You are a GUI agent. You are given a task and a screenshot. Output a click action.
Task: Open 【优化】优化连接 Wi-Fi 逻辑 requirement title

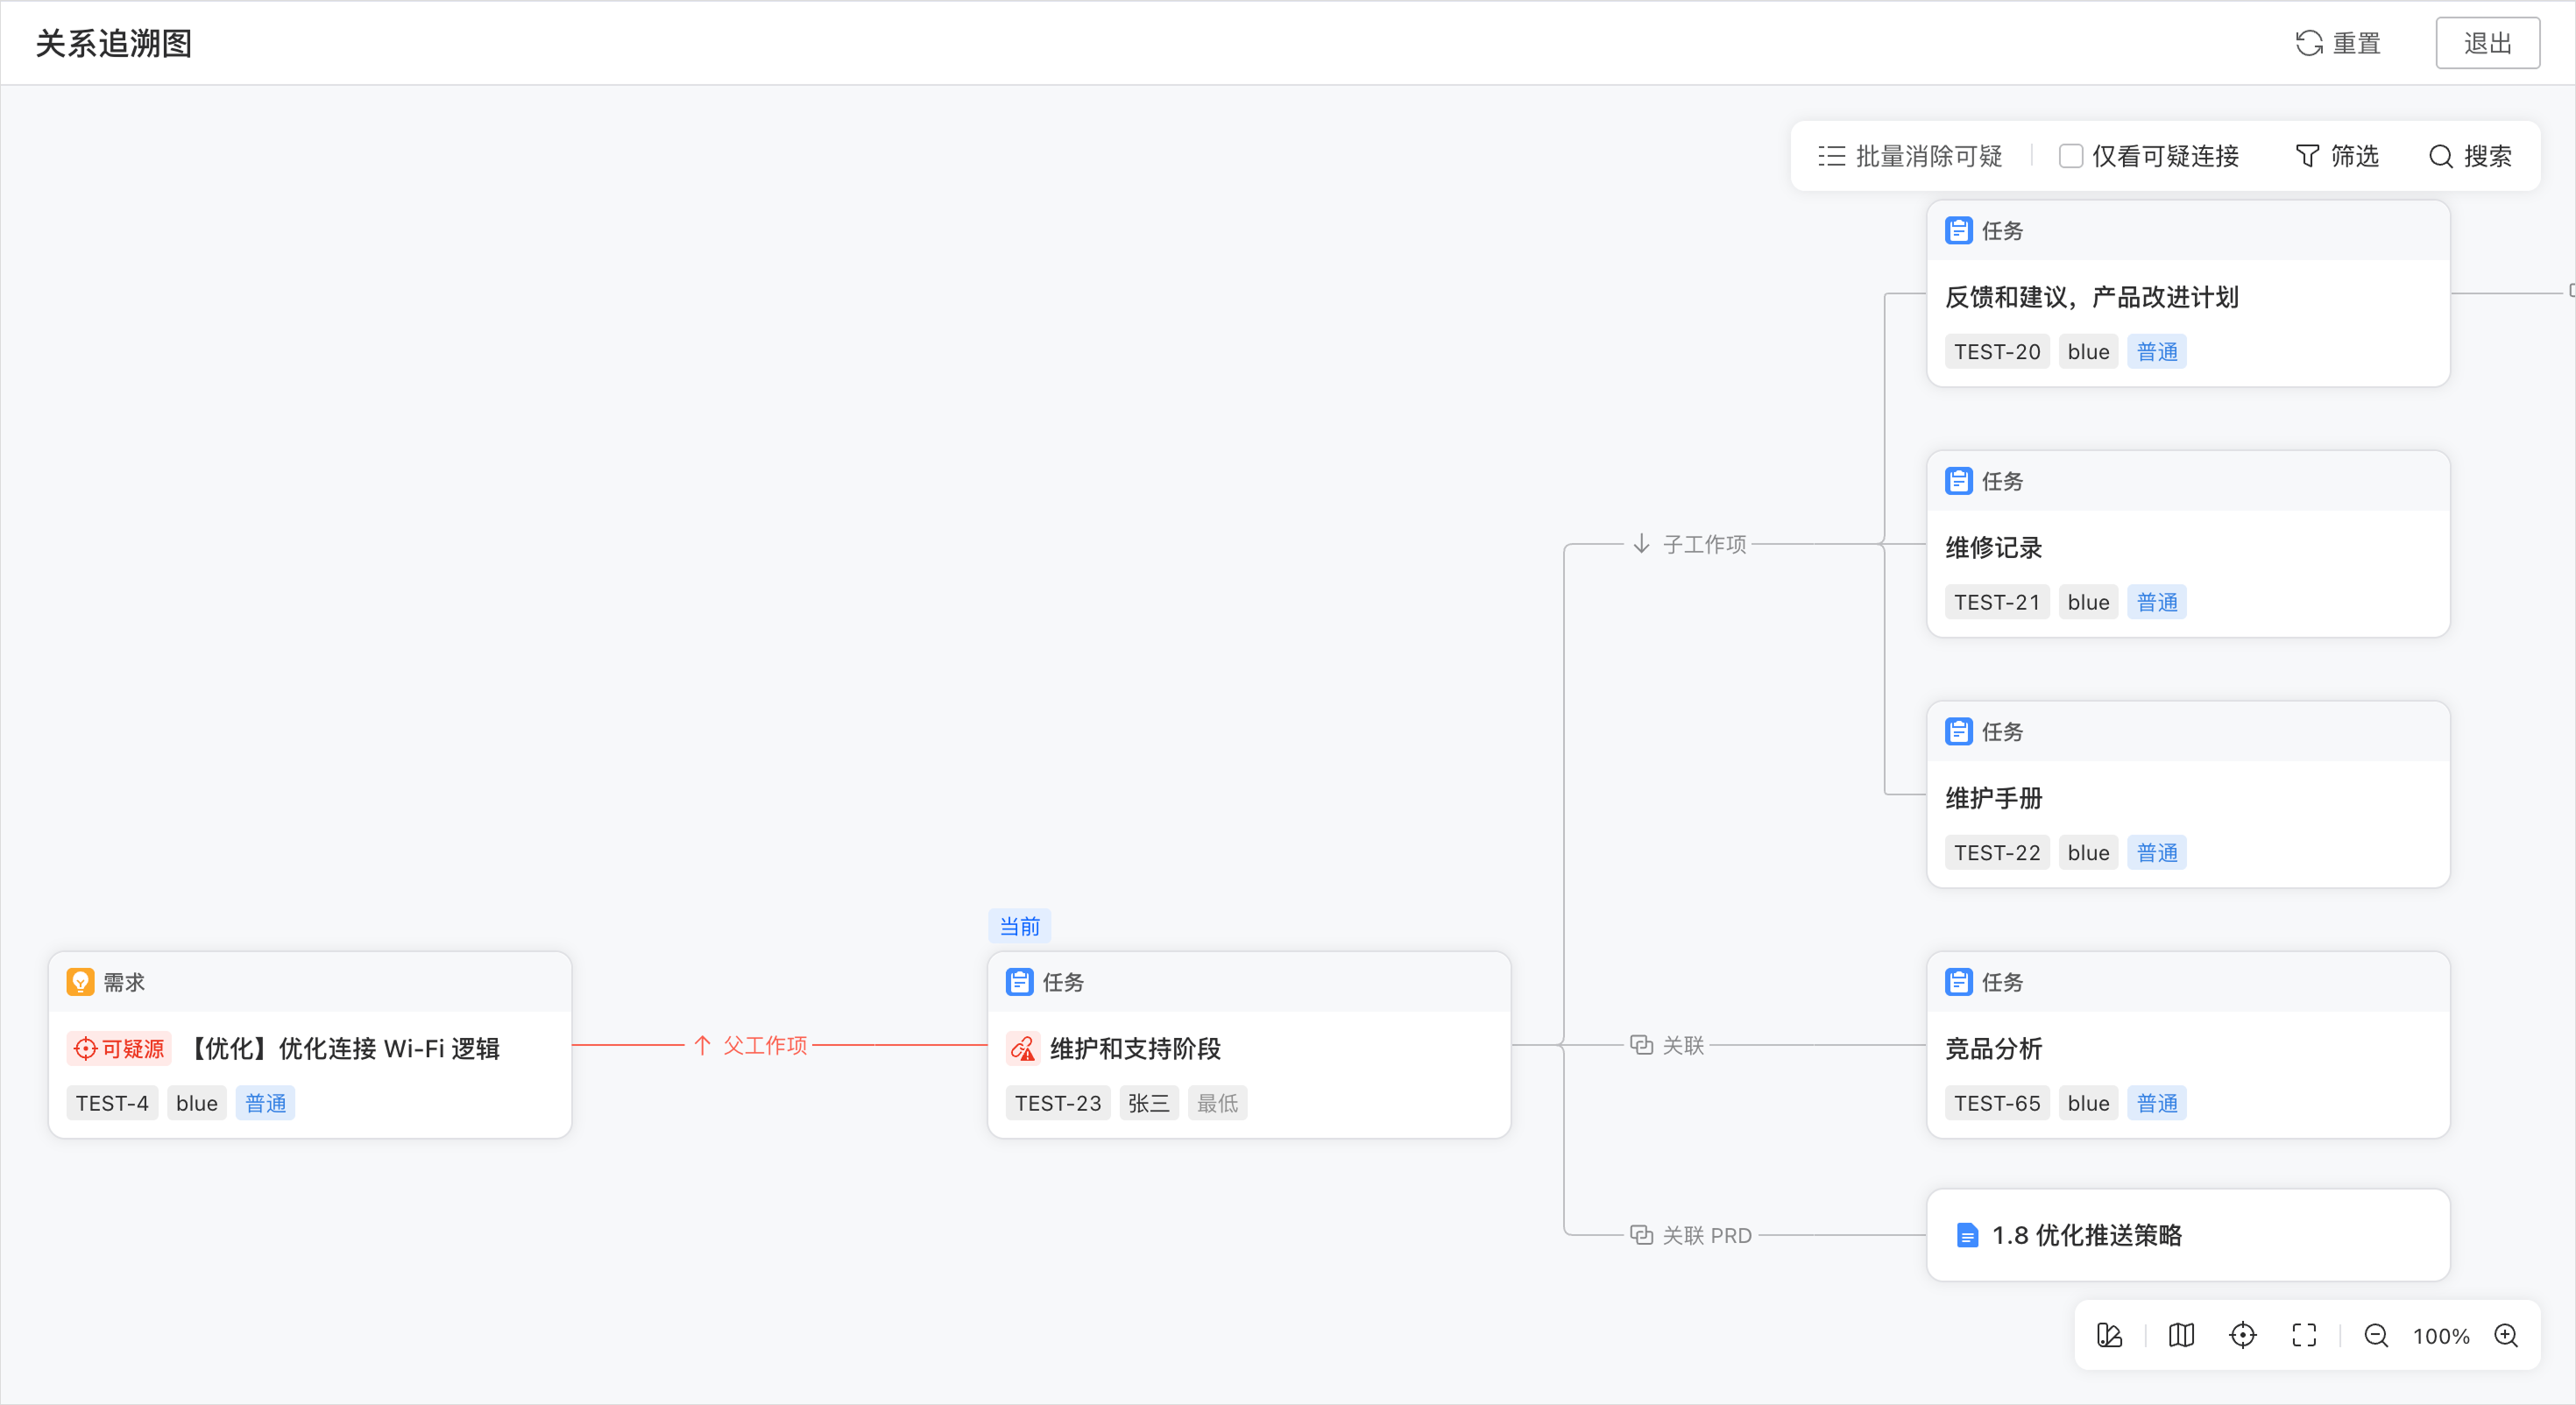click(342, 1048)
